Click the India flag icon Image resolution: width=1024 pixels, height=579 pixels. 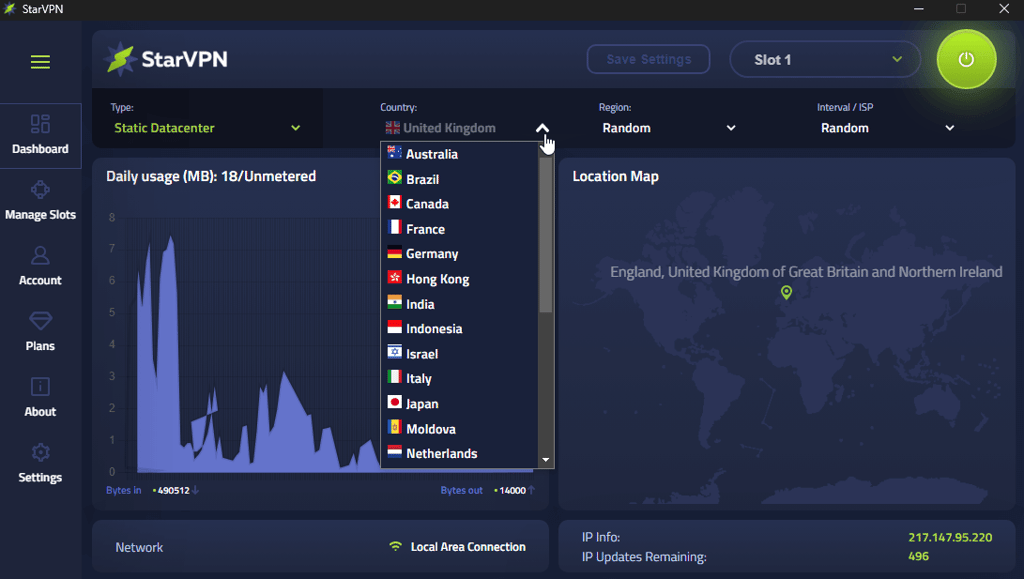[394, 302]
